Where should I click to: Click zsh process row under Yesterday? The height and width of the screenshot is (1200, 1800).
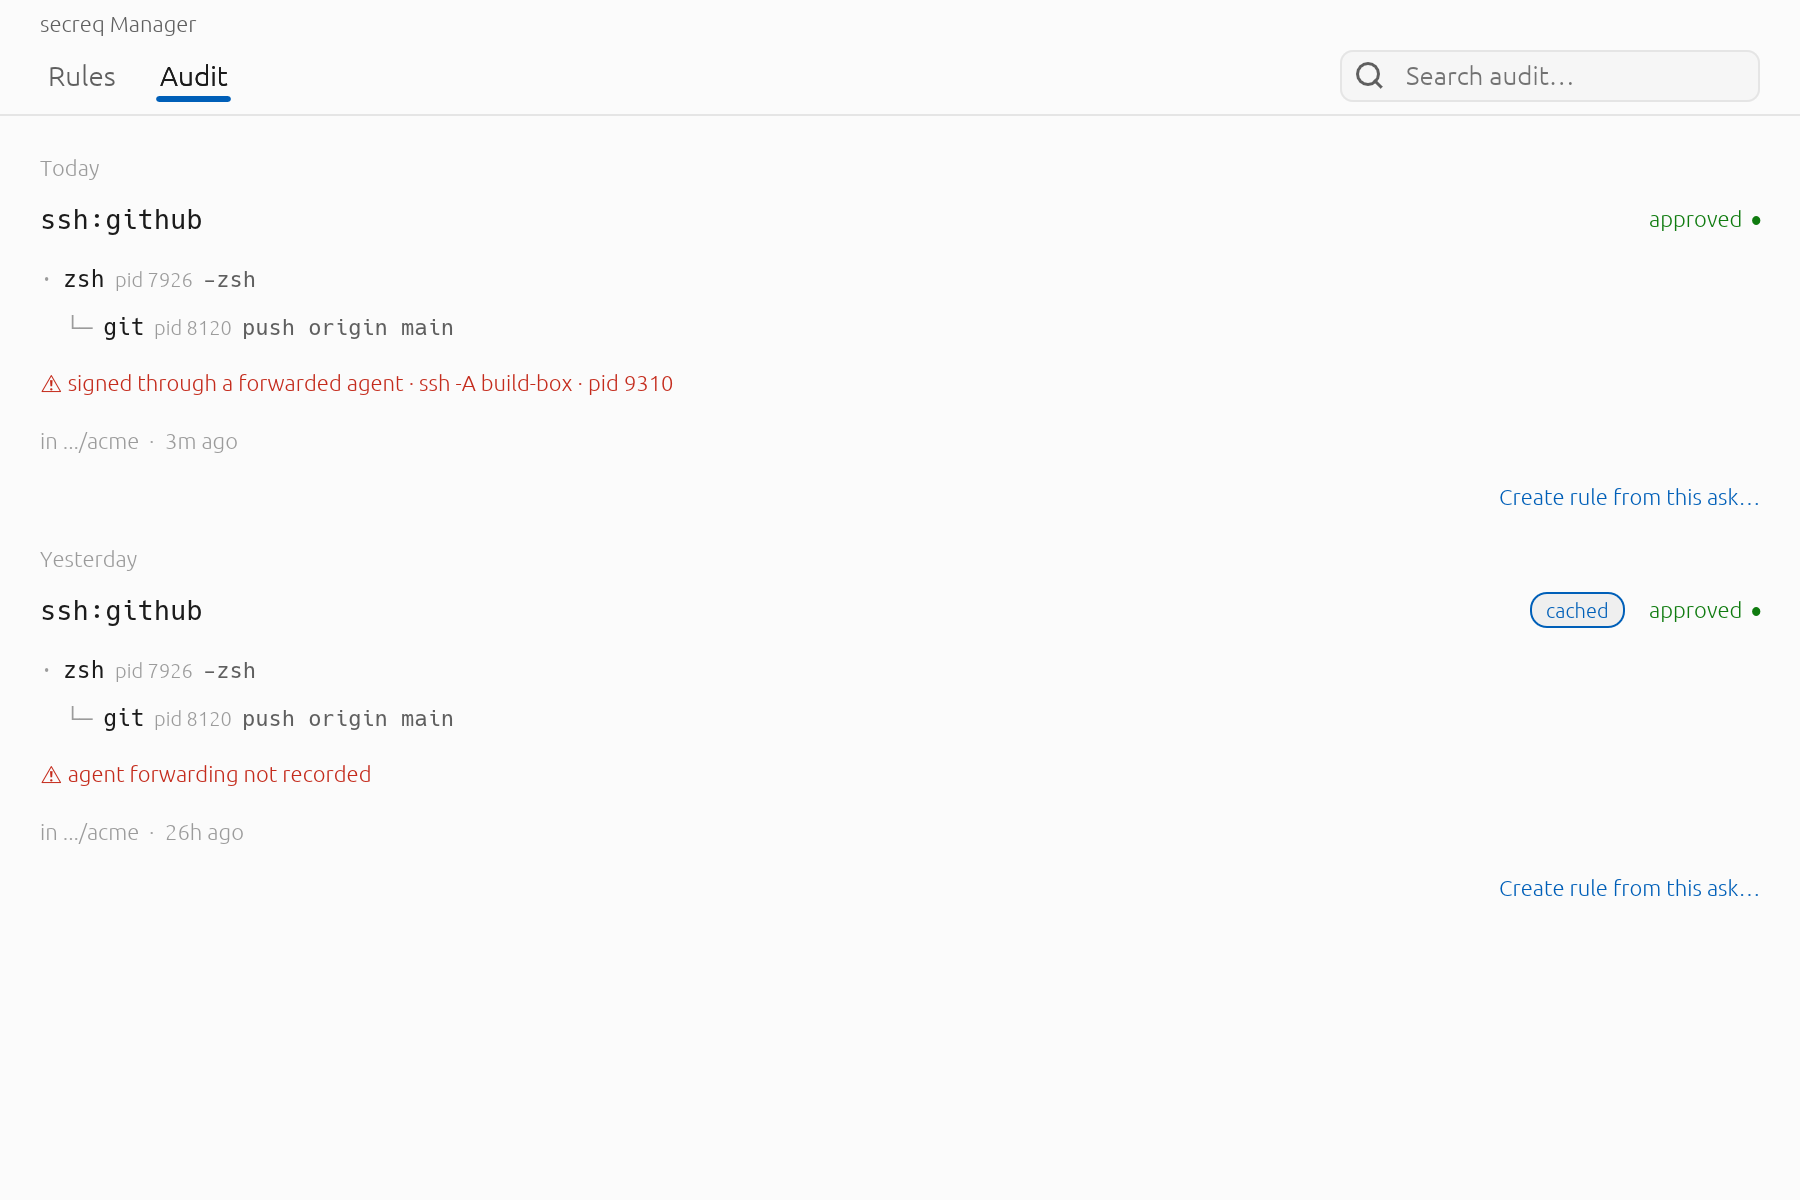point(150,670)
